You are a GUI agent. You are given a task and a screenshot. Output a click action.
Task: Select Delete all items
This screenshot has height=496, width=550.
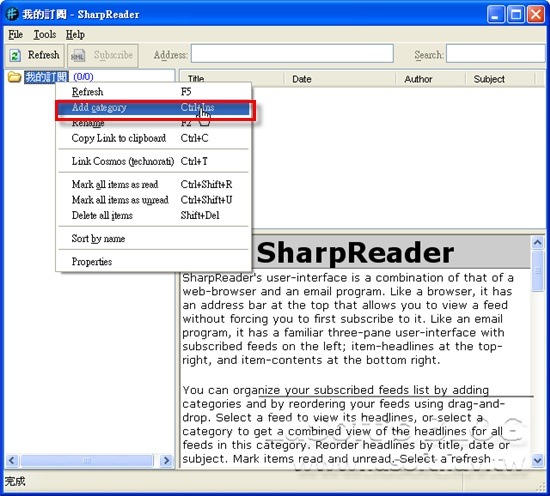(153, 215)
